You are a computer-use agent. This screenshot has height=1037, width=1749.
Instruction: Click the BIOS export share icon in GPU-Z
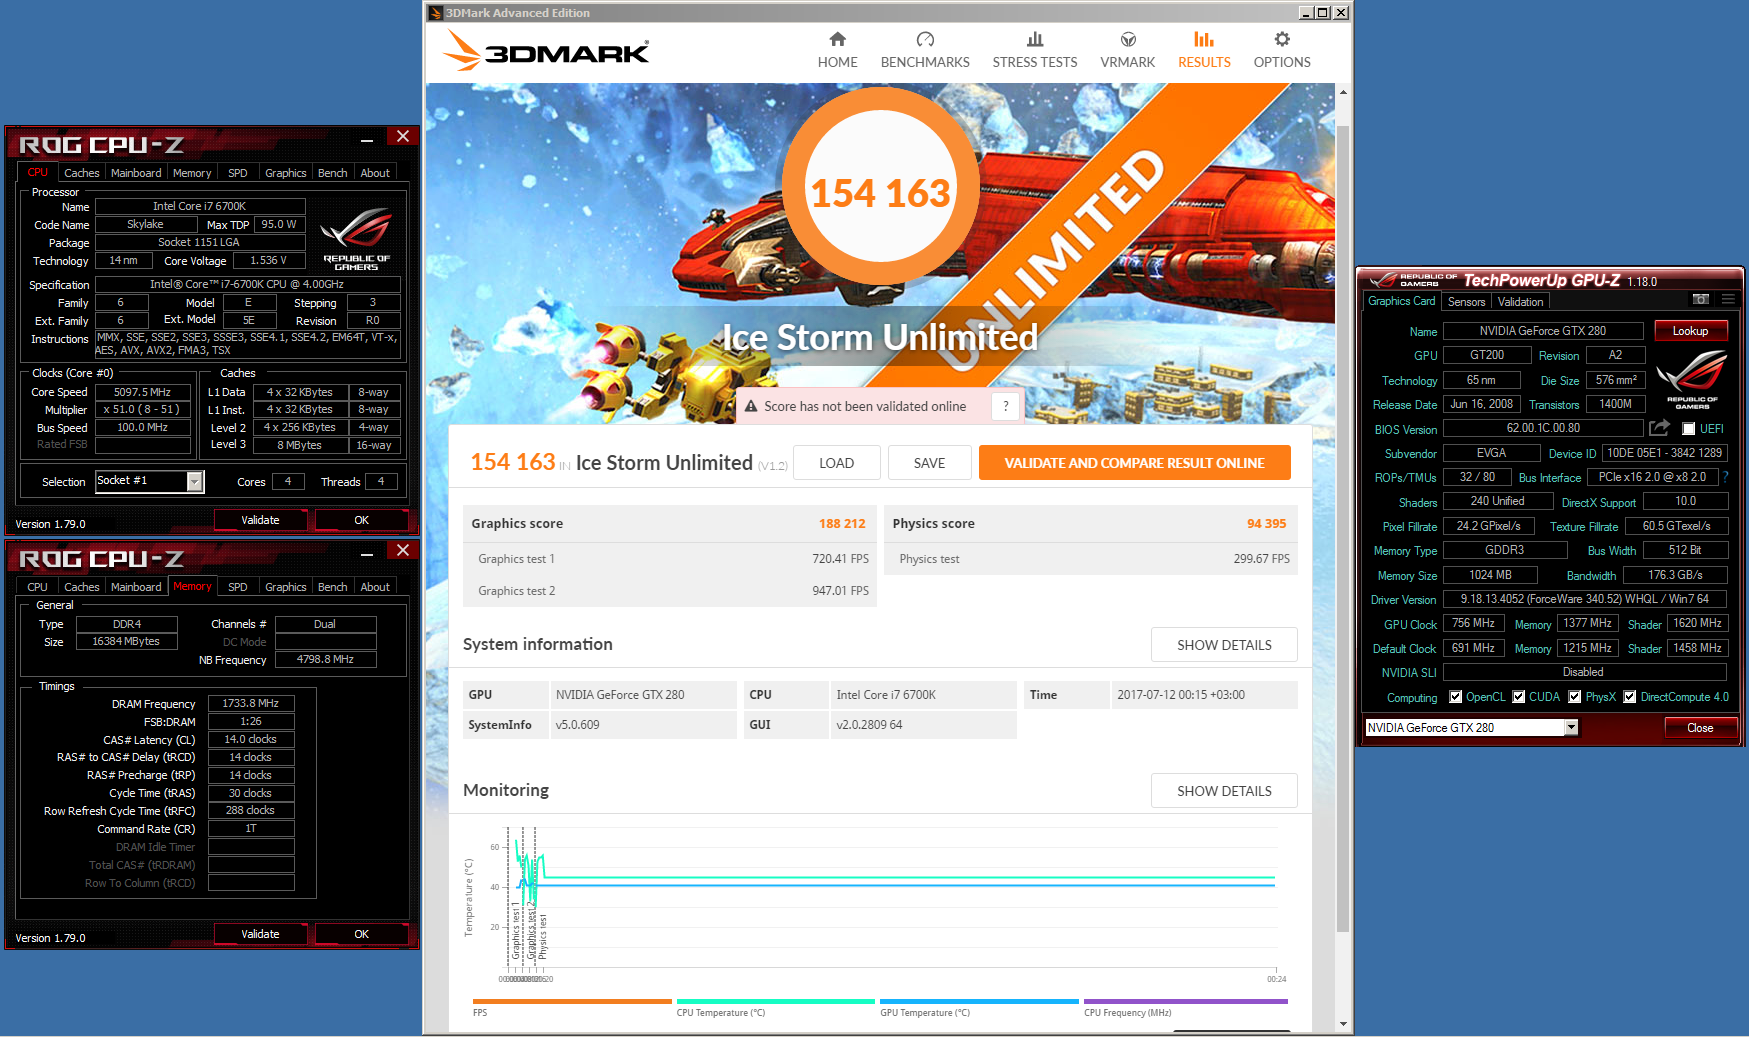(1659, 428)
